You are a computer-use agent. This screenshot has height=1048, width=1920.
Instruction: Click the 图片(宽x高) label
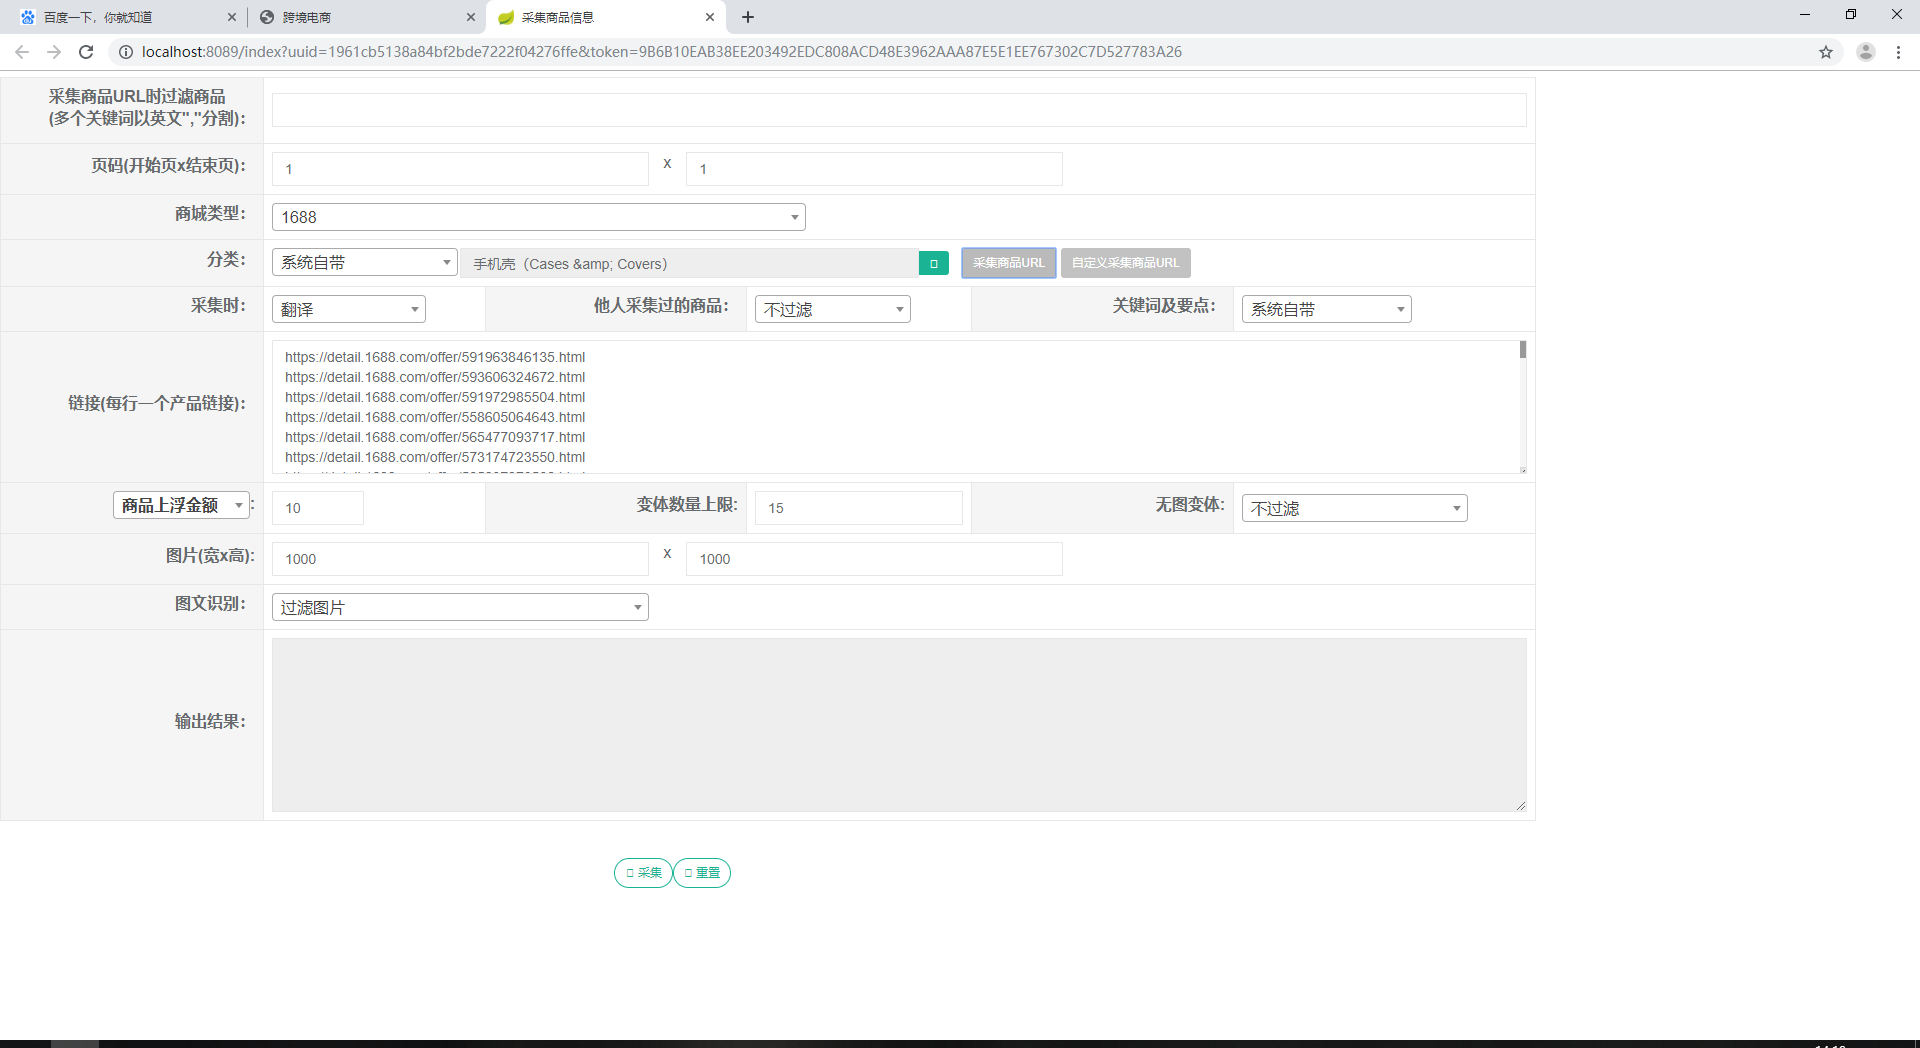pyautogui.click(x=210, y=555)
